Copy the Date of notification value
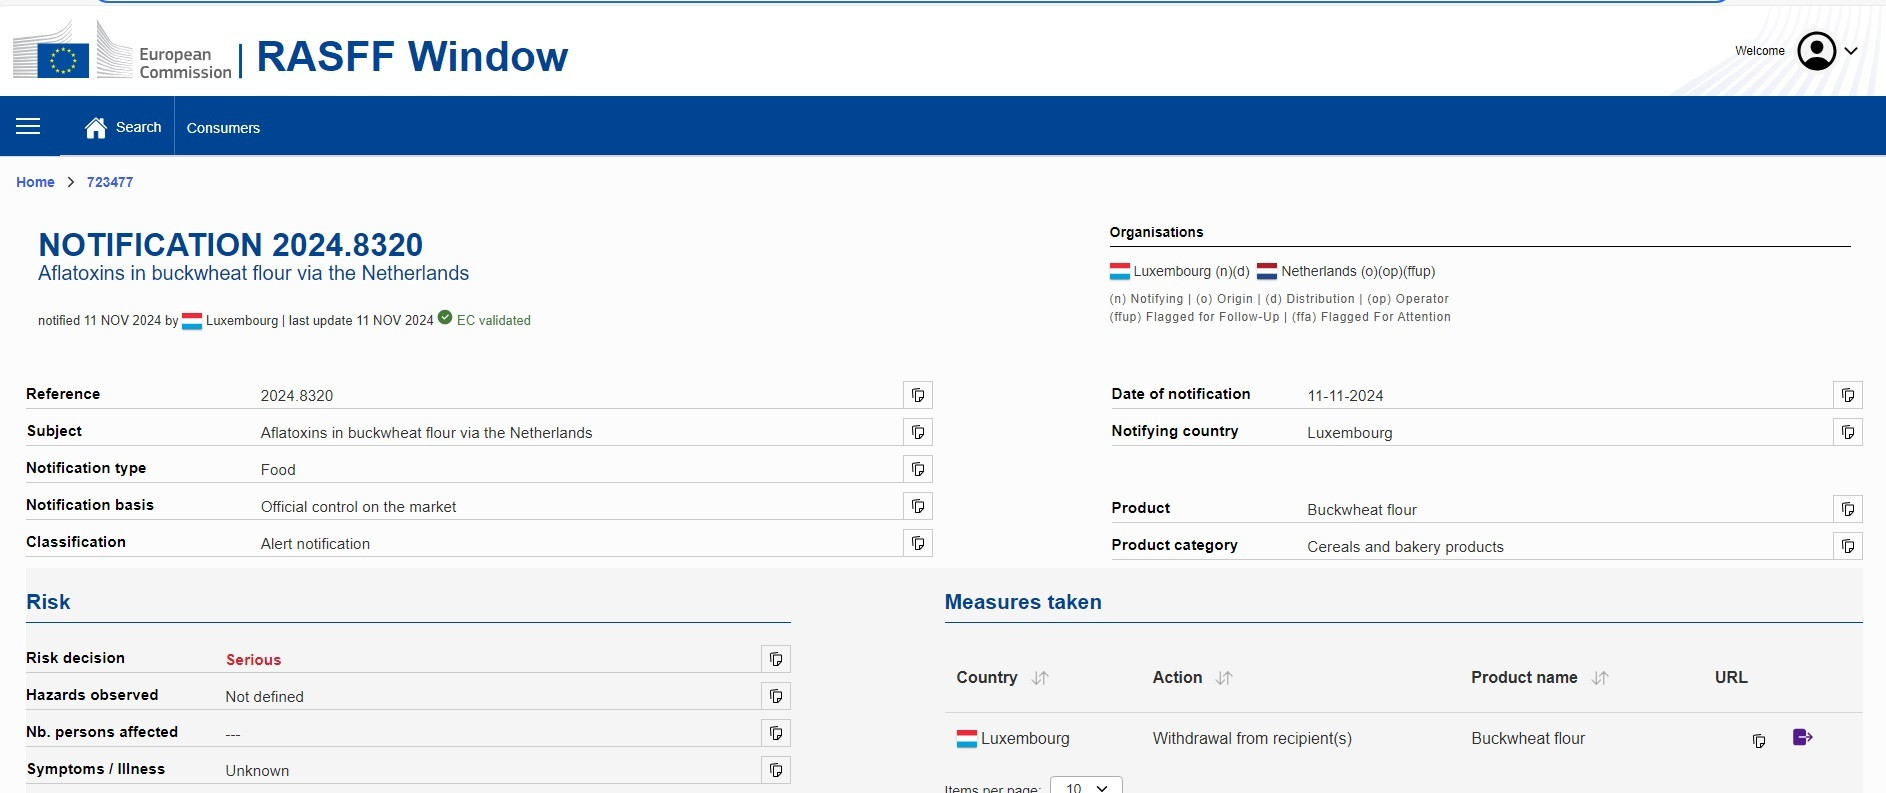This screenshot has height=793, width=1886. pyautogui.click(x=1847, y=395)
